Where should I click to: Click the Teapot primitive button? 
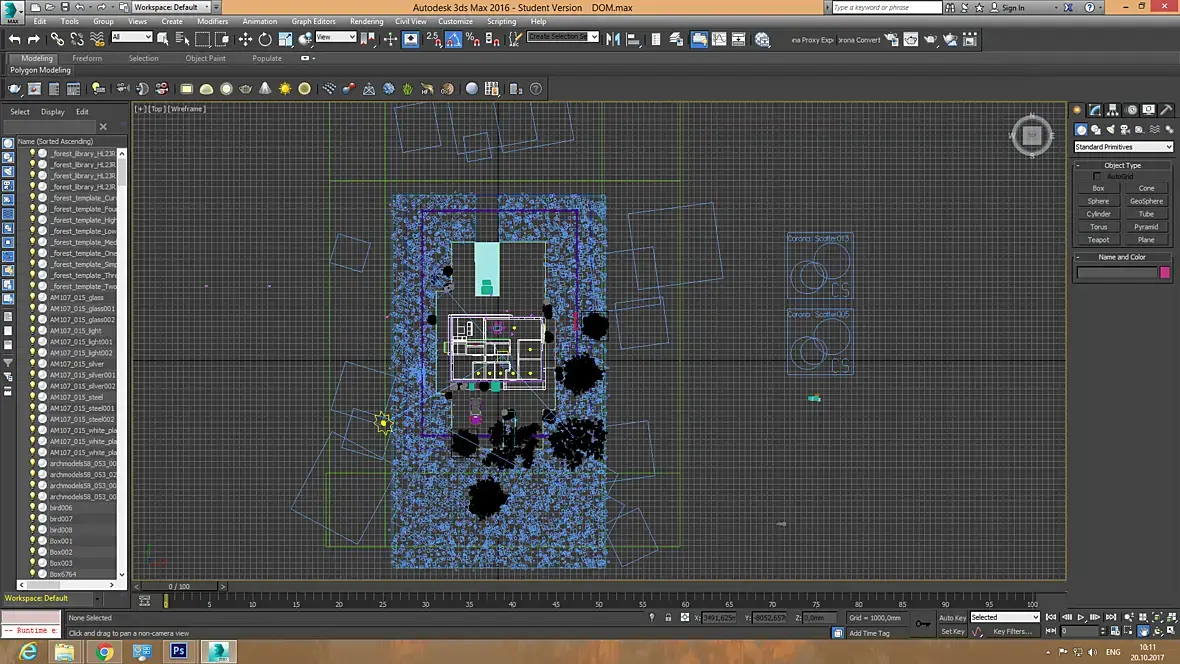[x=1098, y=240]
